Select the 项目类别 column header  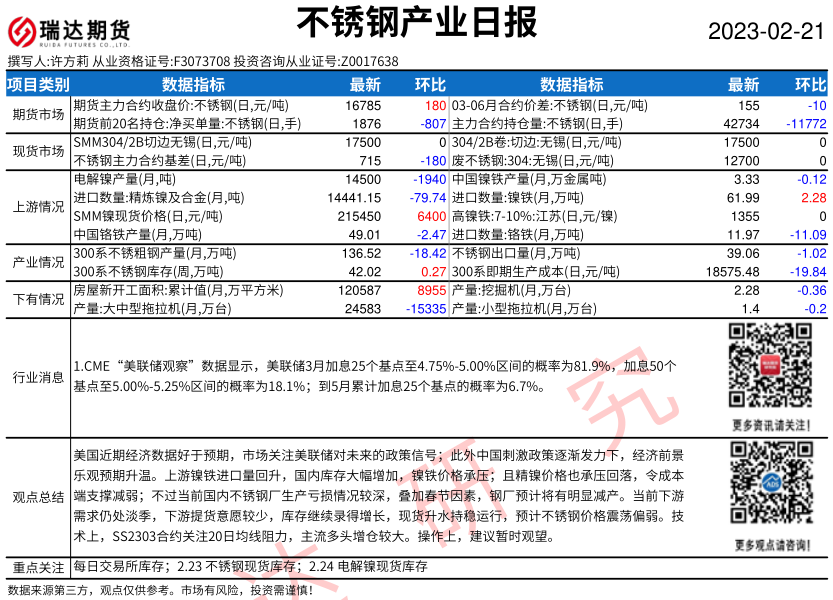pos(36,85)
